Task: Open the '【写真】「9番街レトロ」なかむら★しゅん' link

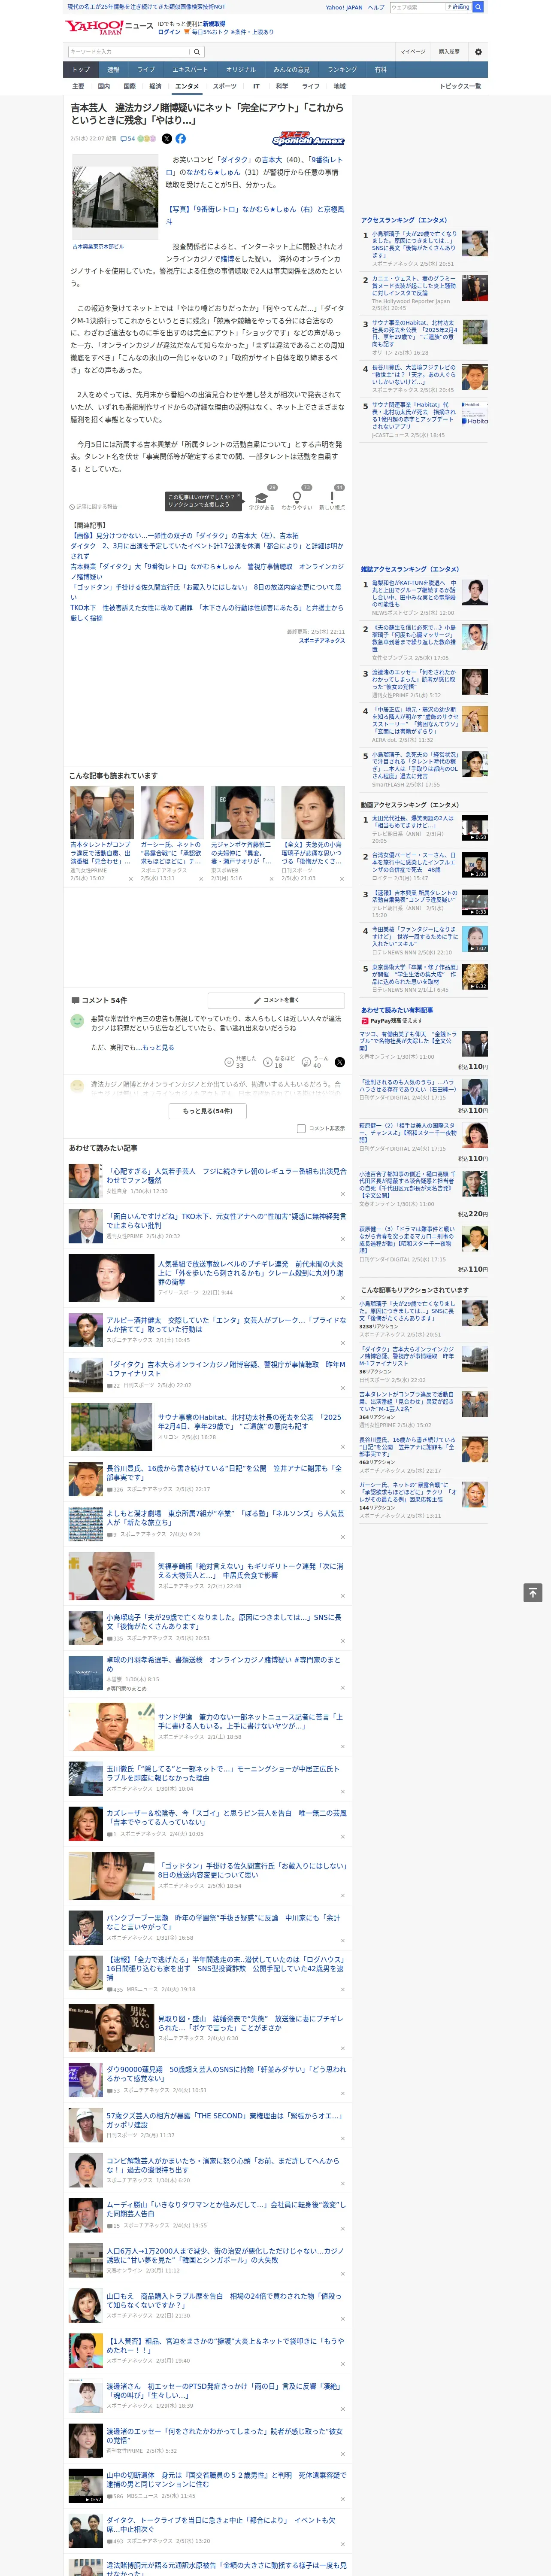Action: (x=255, y=215)
